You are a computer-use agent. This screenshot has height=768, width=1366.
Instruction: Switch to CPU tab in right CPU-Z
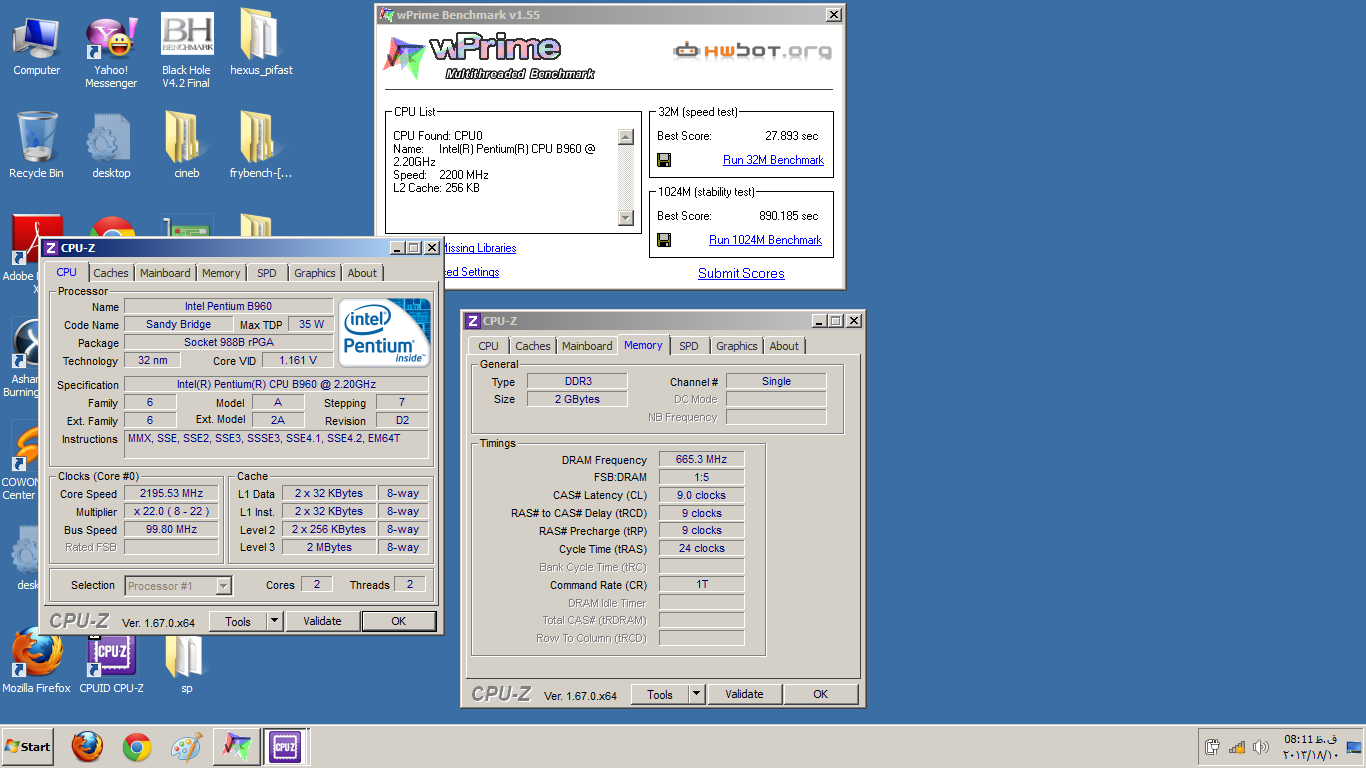tap(488, 346)
